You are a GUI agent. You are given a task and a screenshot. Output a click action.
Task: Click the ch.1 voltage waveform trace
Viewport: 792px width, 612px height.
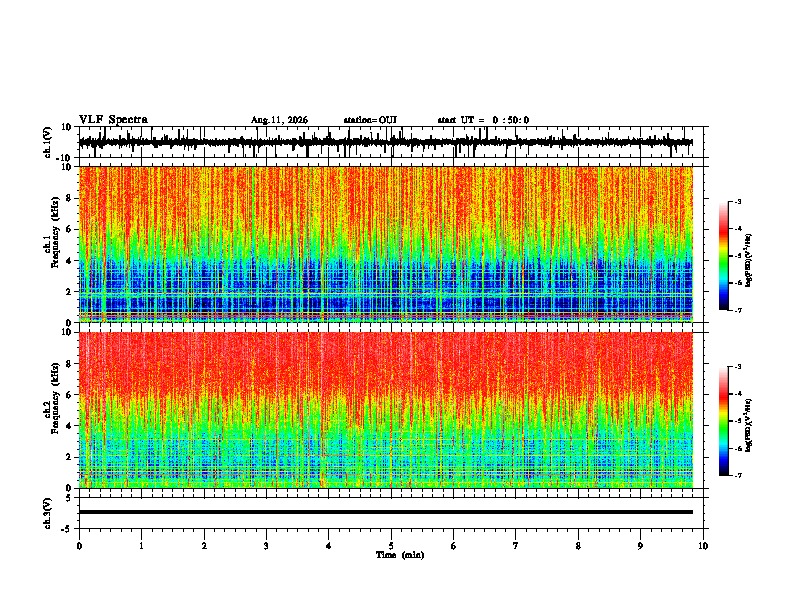(x=385, y=142)
